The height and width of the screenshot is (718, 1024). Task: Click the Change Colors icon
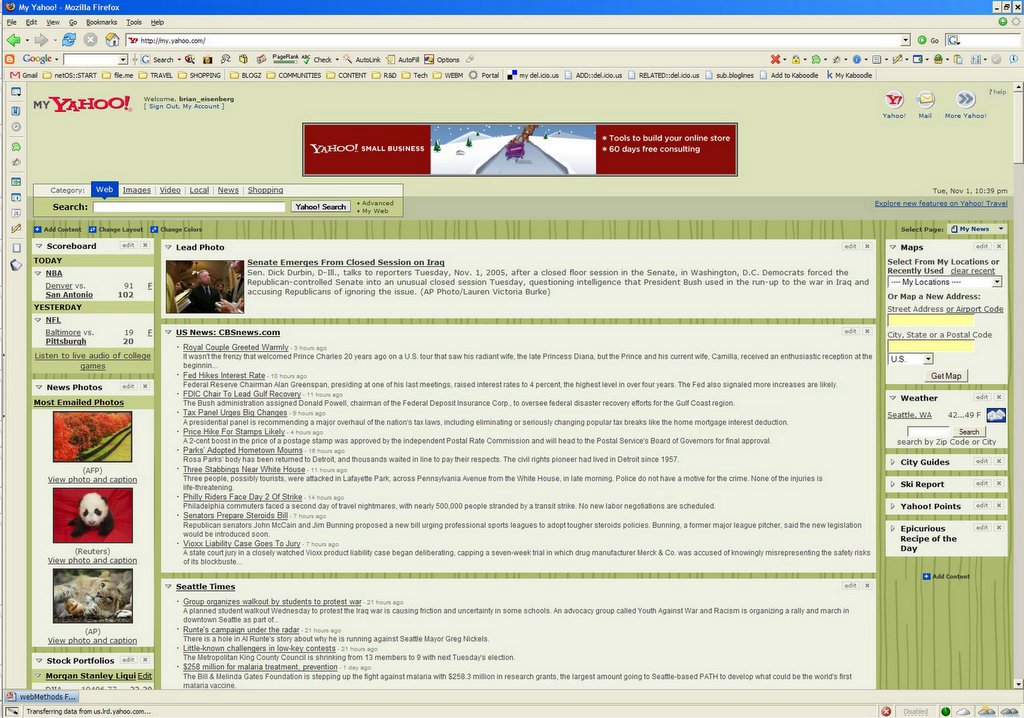tap(154, 229)
